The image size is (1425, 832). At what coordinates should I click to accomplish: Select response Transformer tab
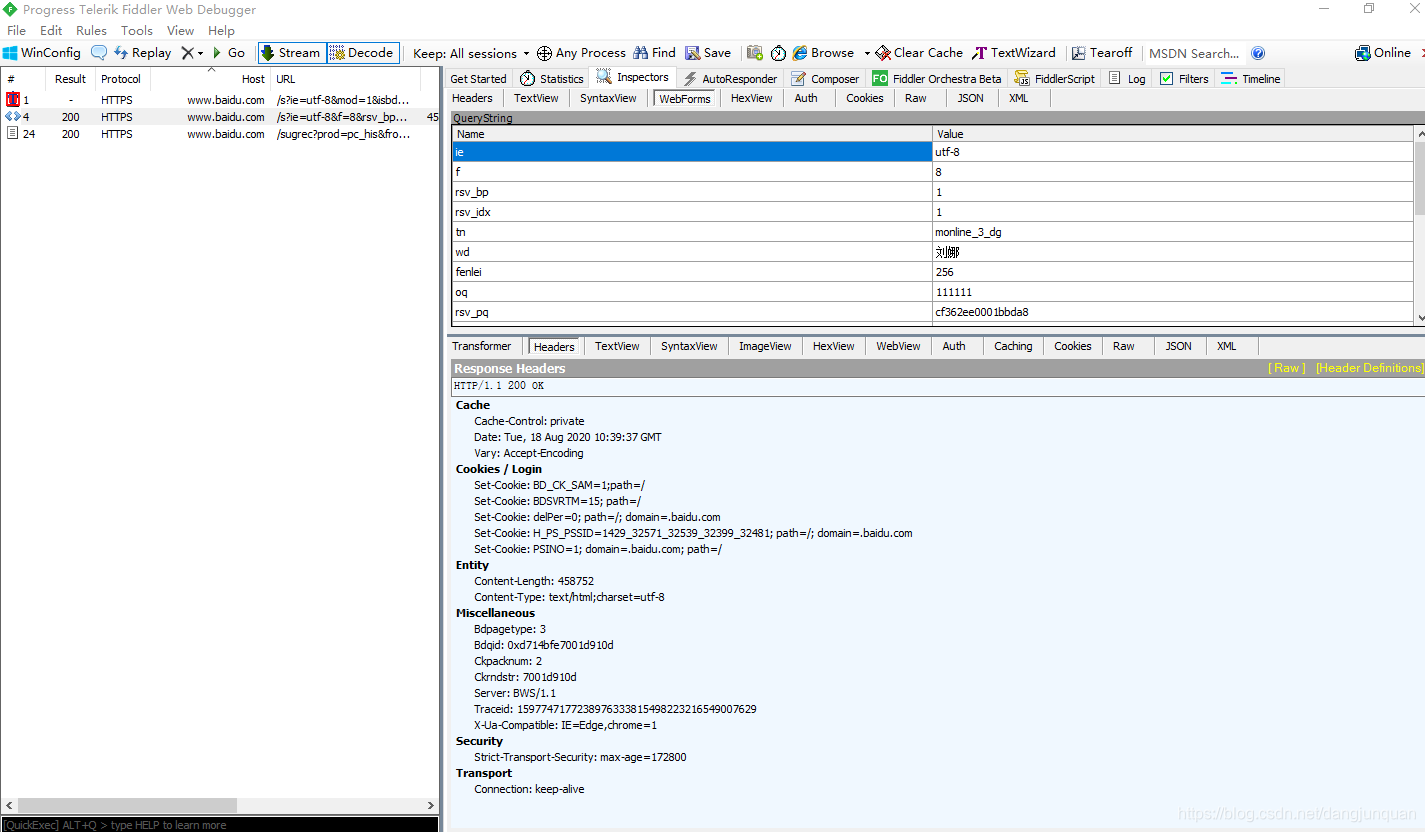pos(482,346)
